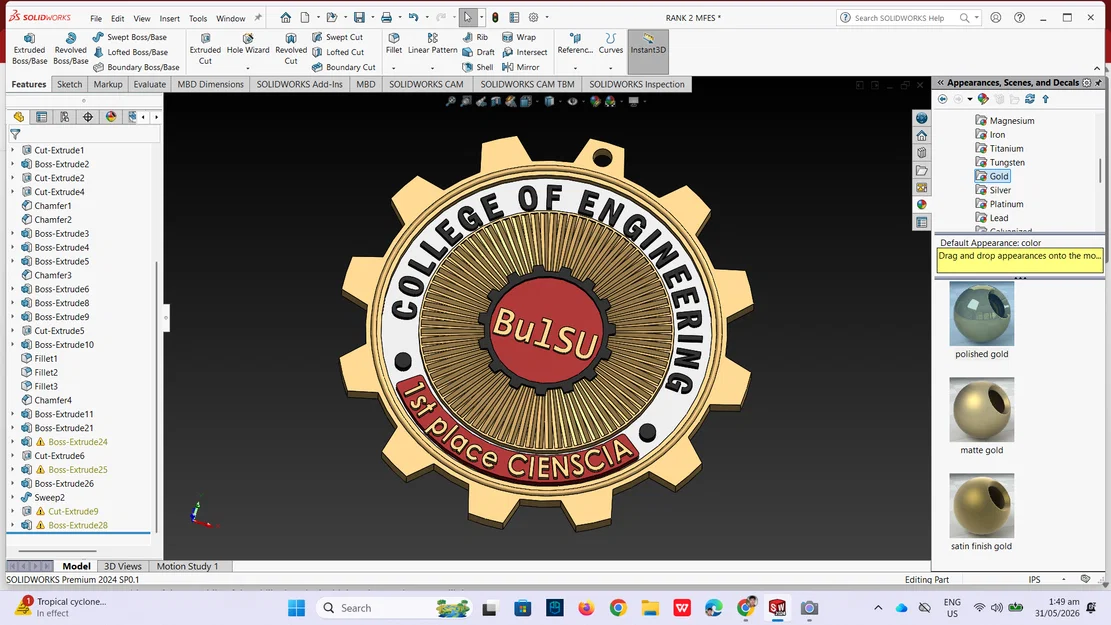
Task: Choose the Swept Boss/Base tool
Action: pyautogui.click(x=130, y=37)
